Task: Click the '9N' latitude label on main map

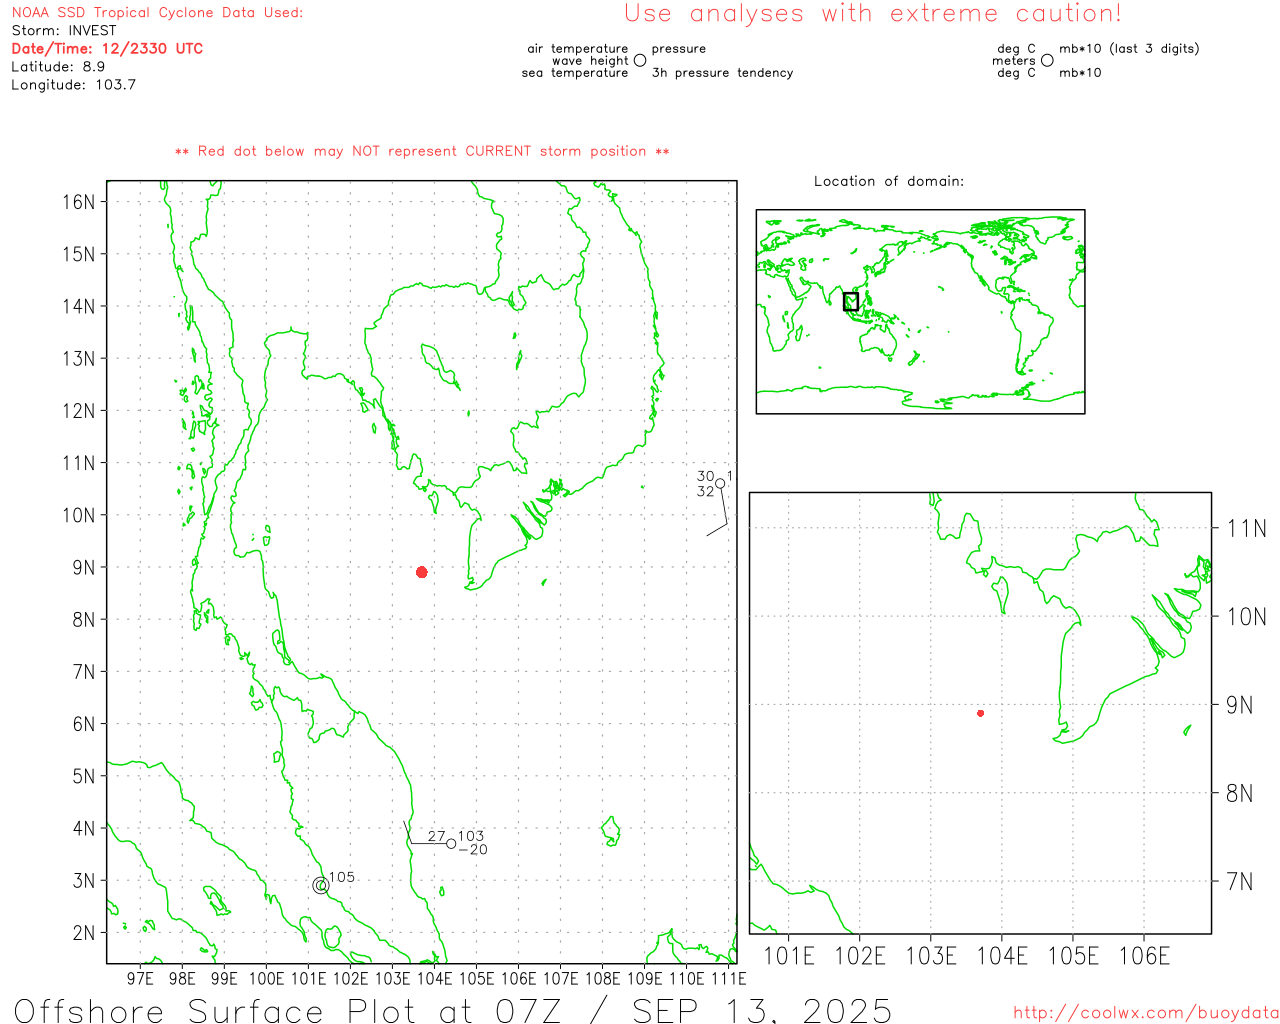Action: 84,568
